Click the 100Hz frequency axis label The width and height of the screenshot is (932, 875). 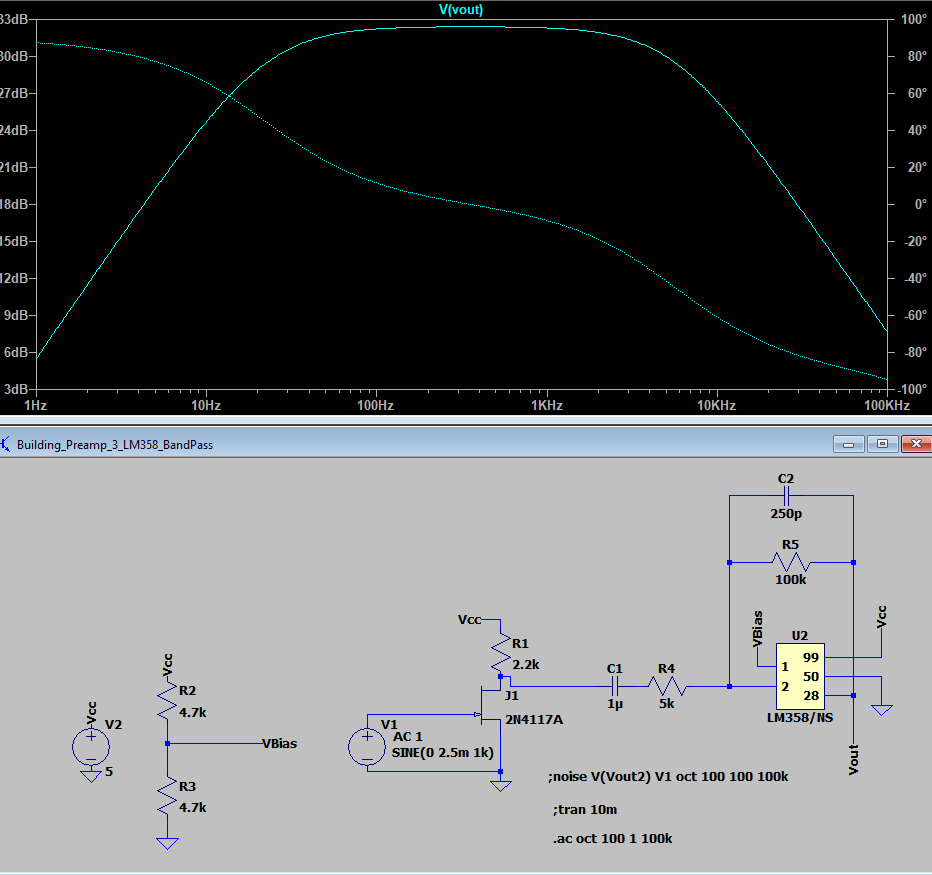376,405
